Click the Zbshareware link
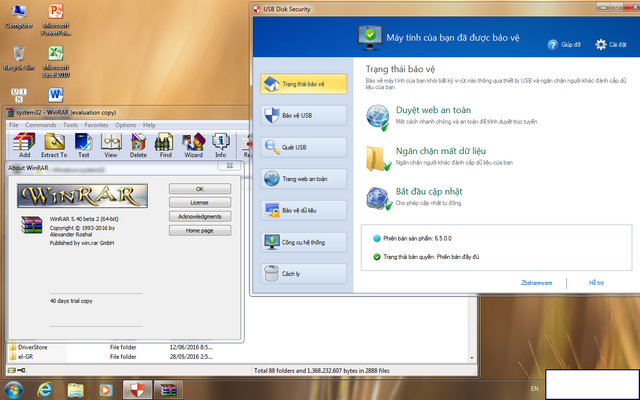The height and width of the screenshot is (400, 640). (536, 282)
